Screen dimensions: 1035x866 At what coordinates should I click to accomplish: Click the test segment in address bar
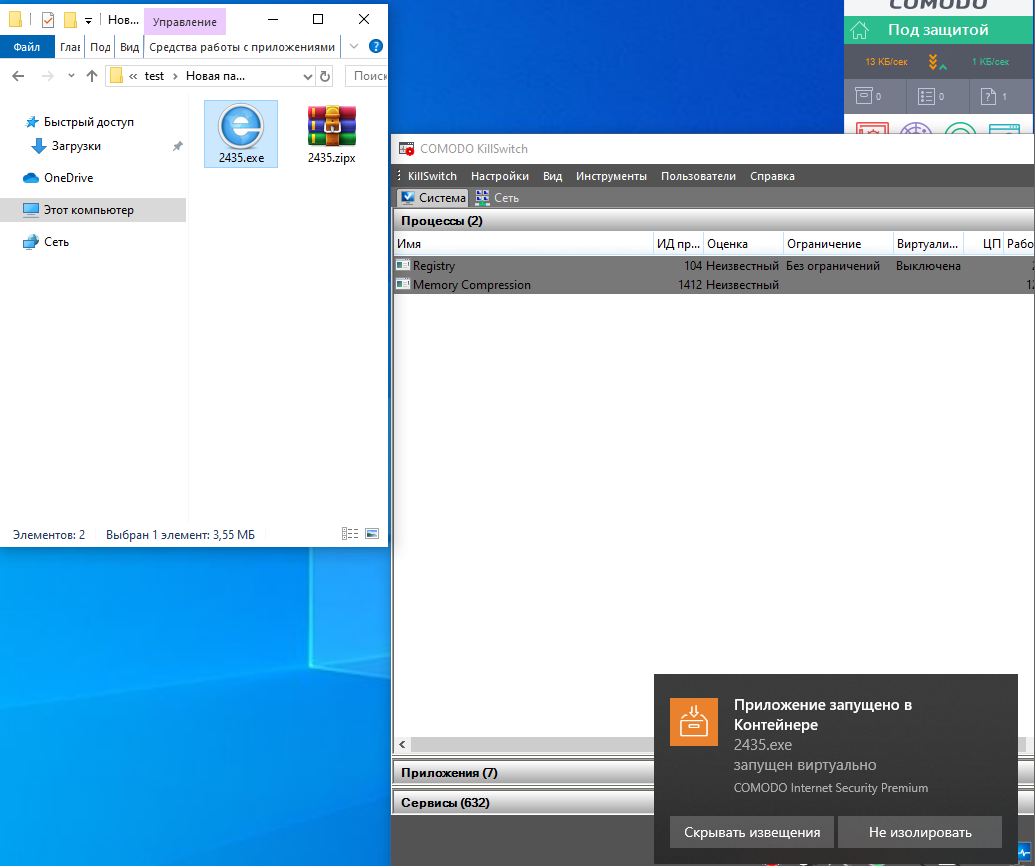[x=154, y=76]
